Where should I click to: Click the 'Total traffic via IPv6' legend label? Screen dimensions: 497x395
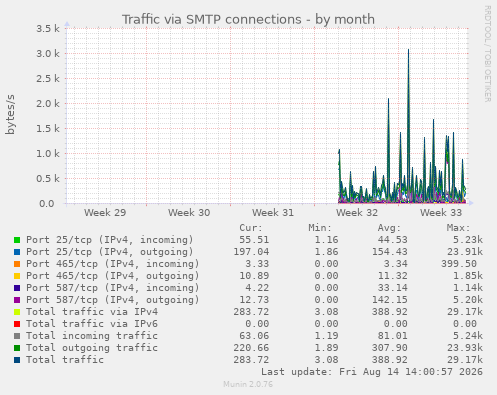(x=92, y=324)
